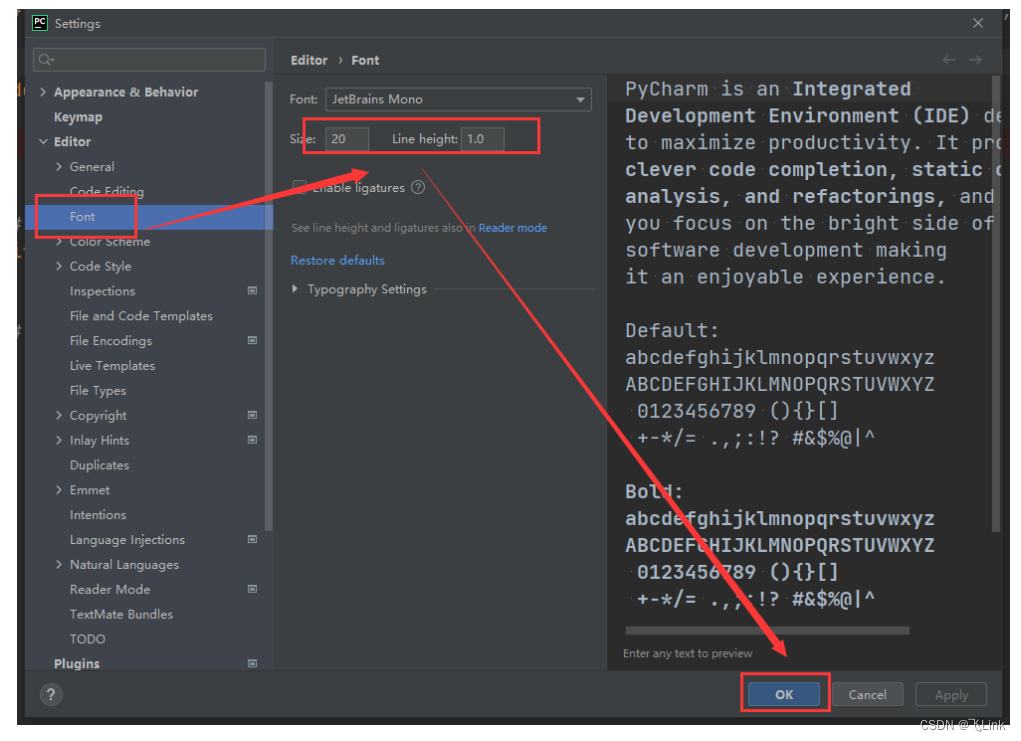Screen dimensions: 1021x741
Task: Click the project icon next to Inlay Hints
Action: (x=252, y=440)
